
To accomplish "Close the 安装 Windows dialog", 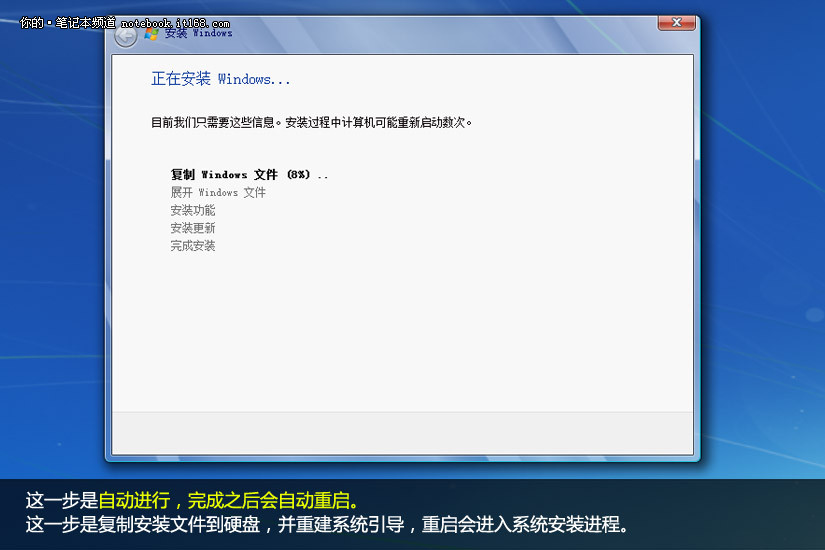I will 676,22.
